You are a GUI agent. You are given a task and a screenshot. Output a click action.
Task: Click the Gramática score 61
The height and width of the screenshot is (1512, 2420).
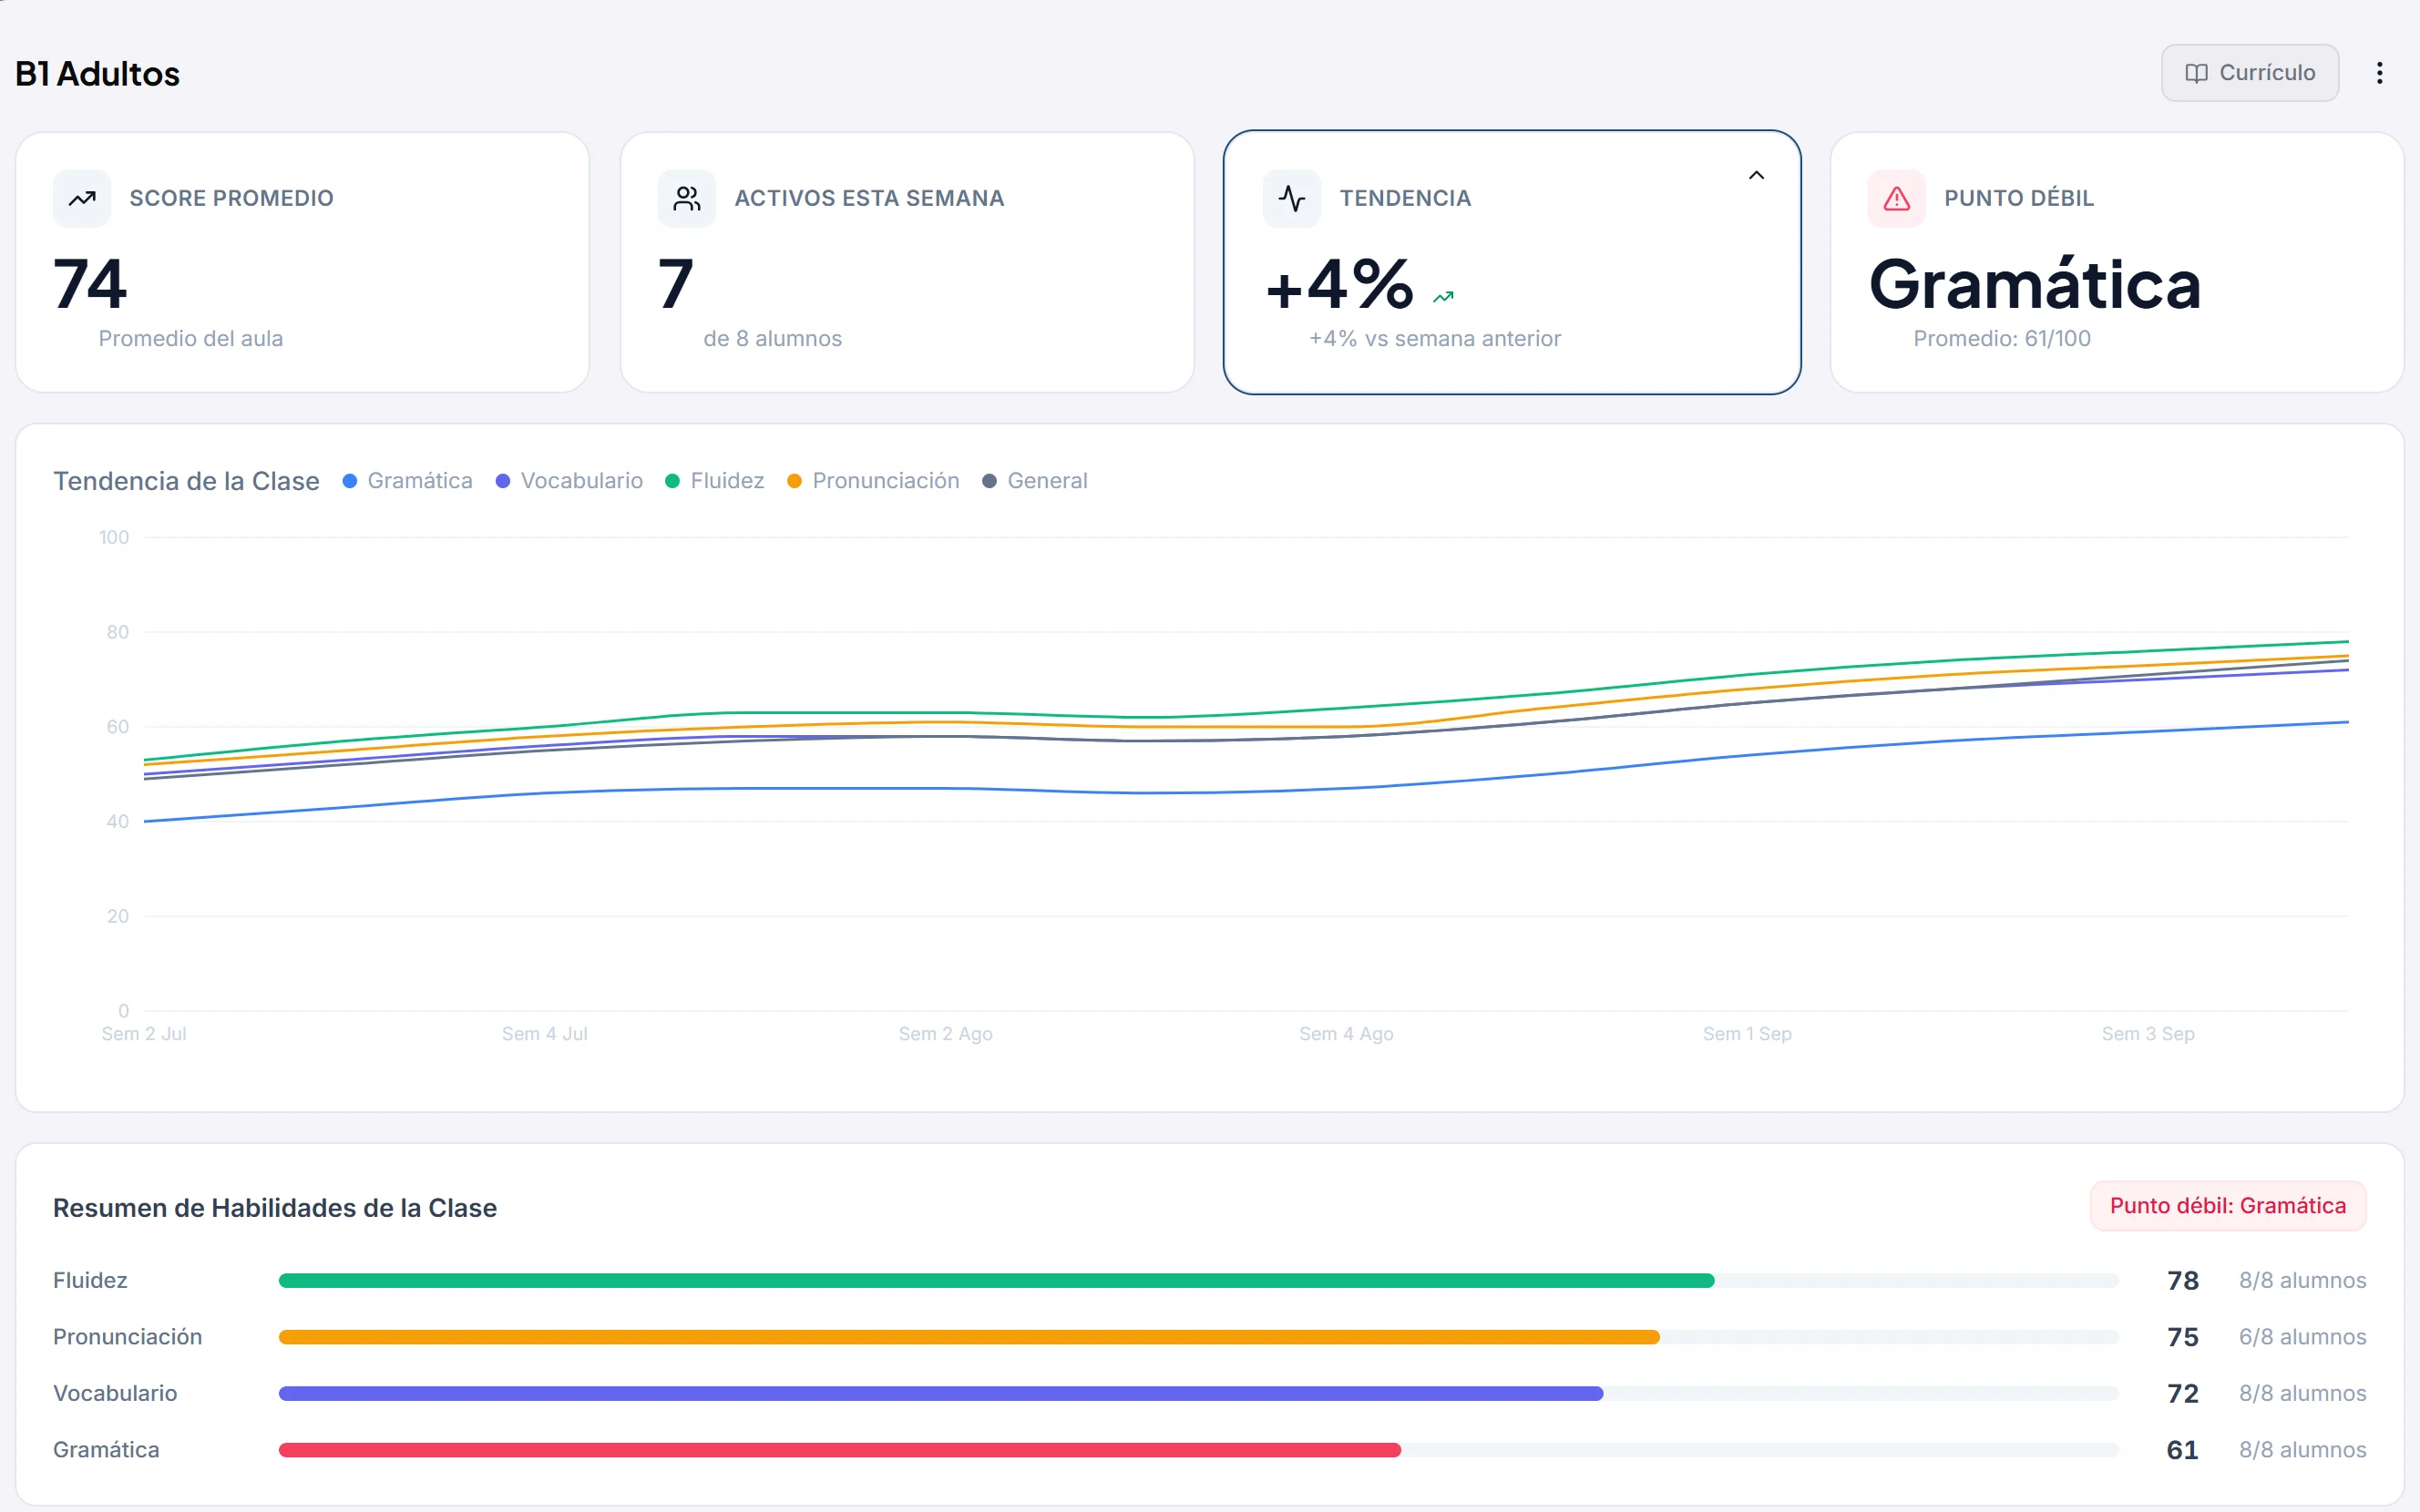(x=2183, y=1450)
